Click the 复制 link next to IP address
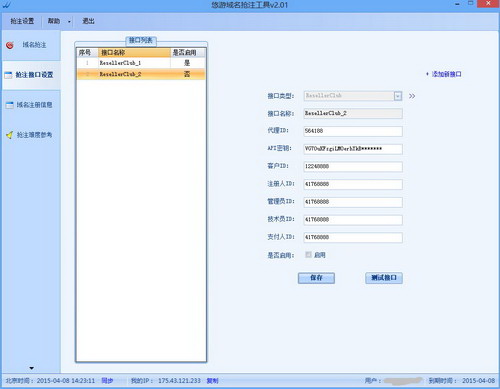500x389 pixels. pos(212,380)
